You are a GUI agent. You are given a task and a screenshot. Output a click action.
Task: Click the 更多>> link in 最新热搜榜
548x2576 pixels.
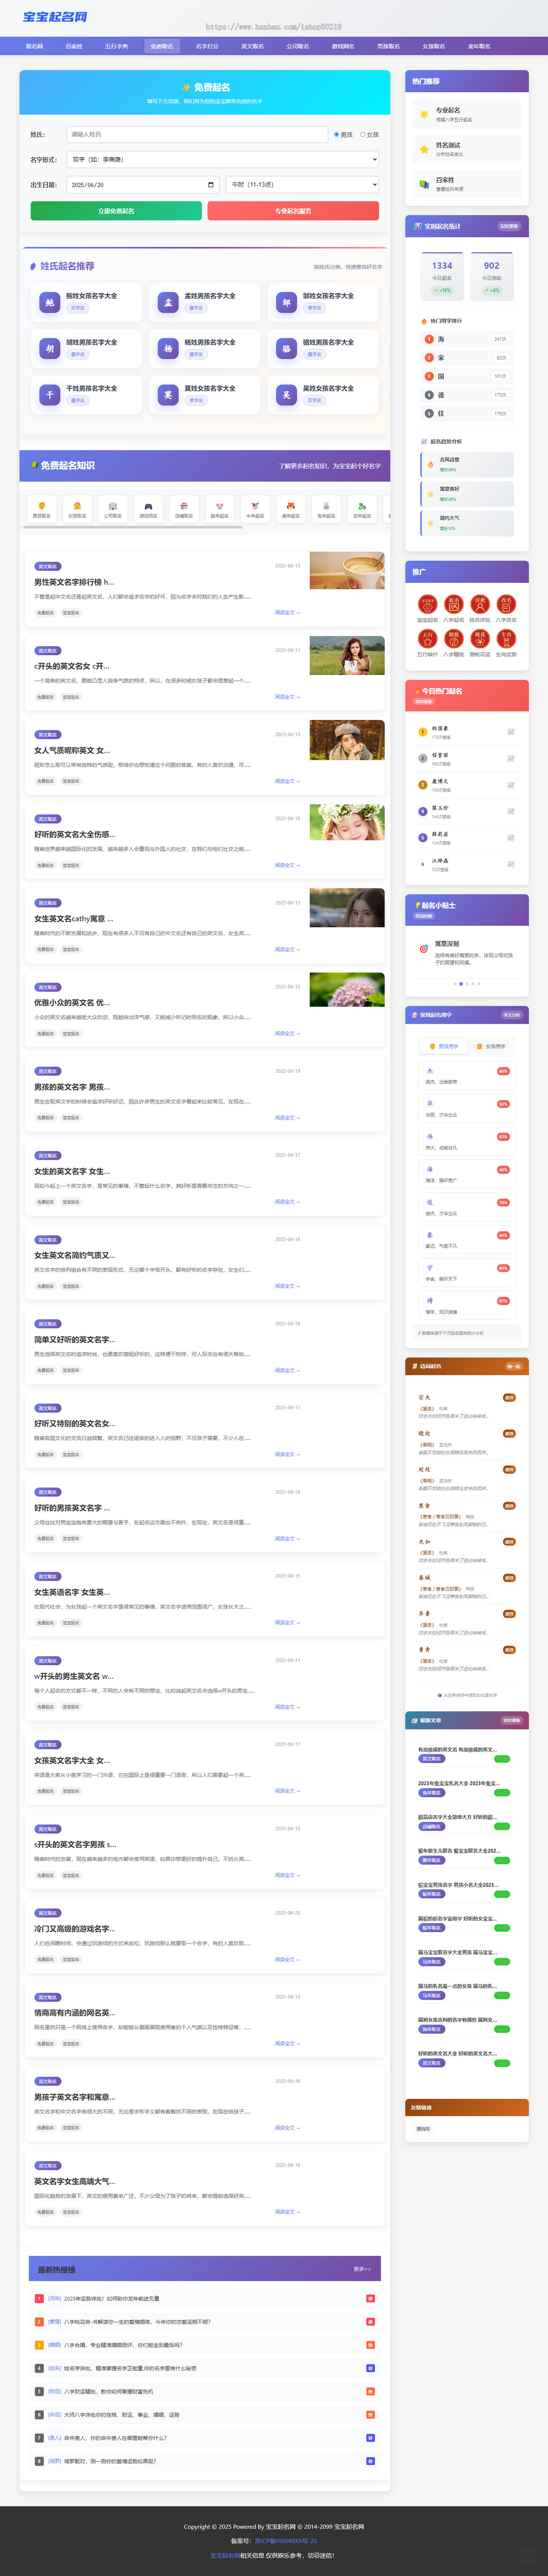pyautogui.click(x=362, y=2269)
